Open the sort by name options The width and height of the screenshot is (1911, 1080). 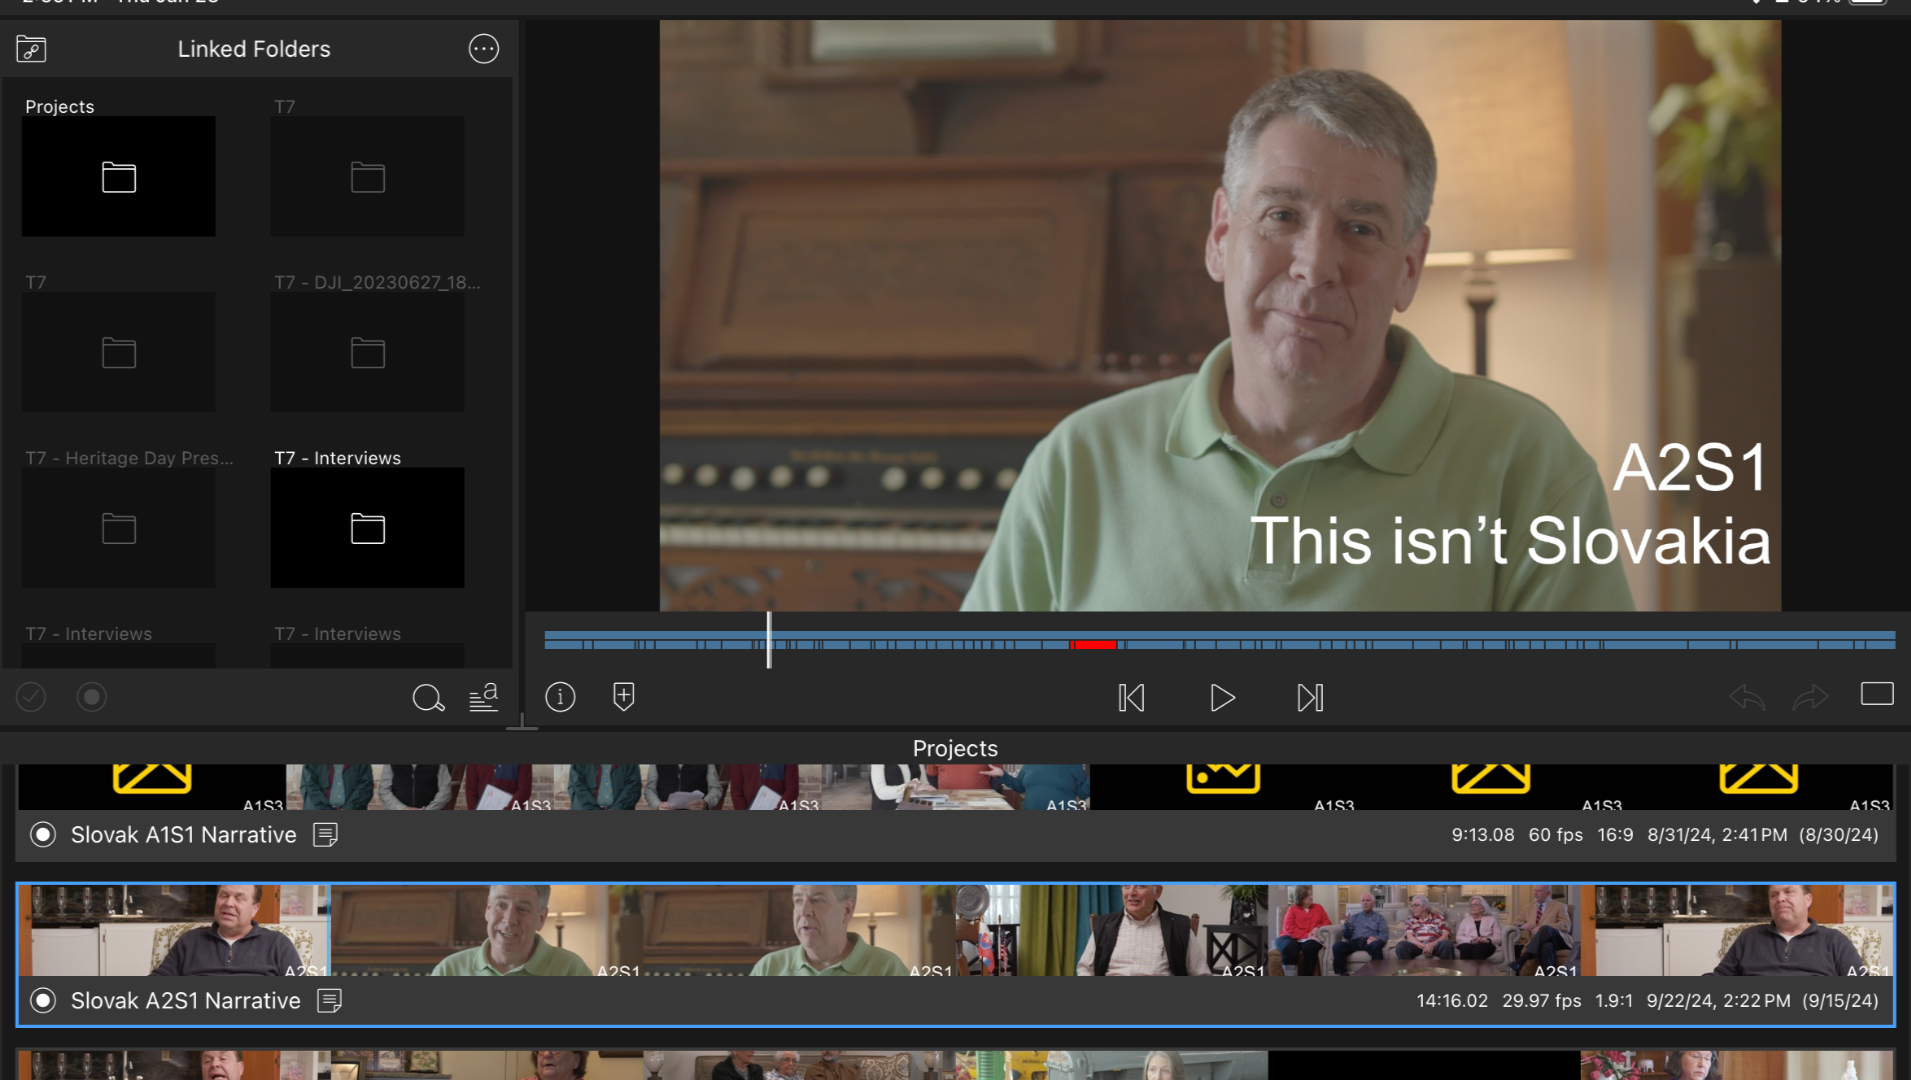pos(484,698)
